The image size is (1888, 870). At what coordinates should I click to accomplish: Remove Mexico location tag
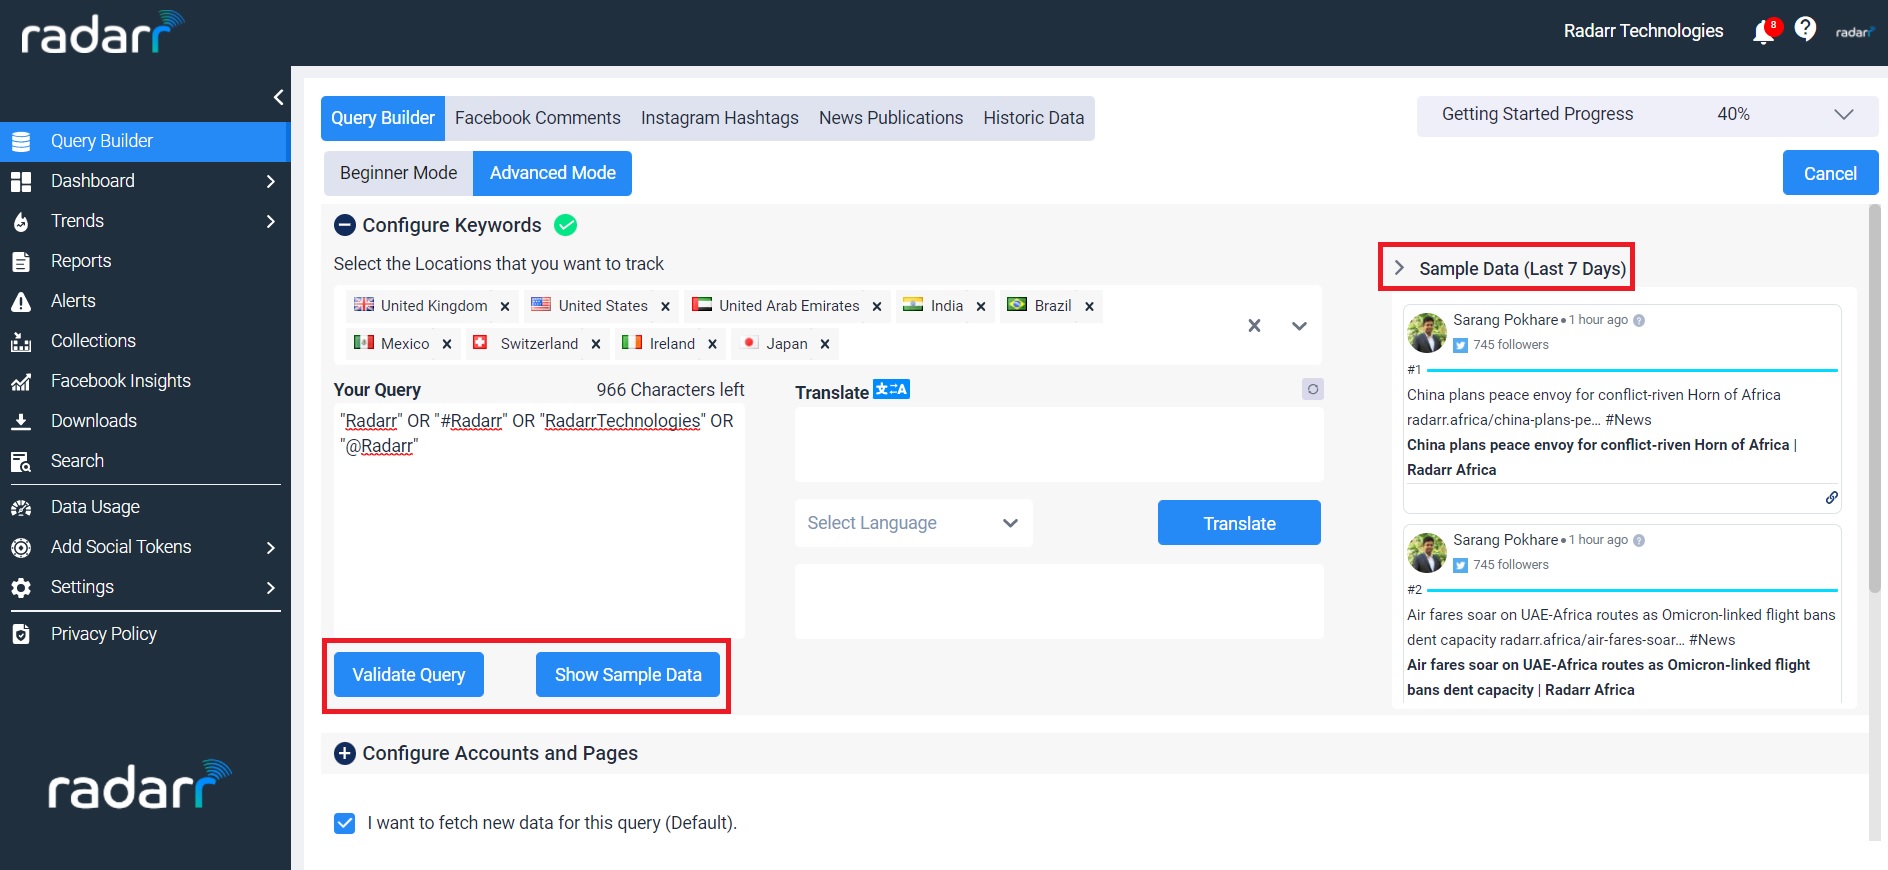point(447,344)
